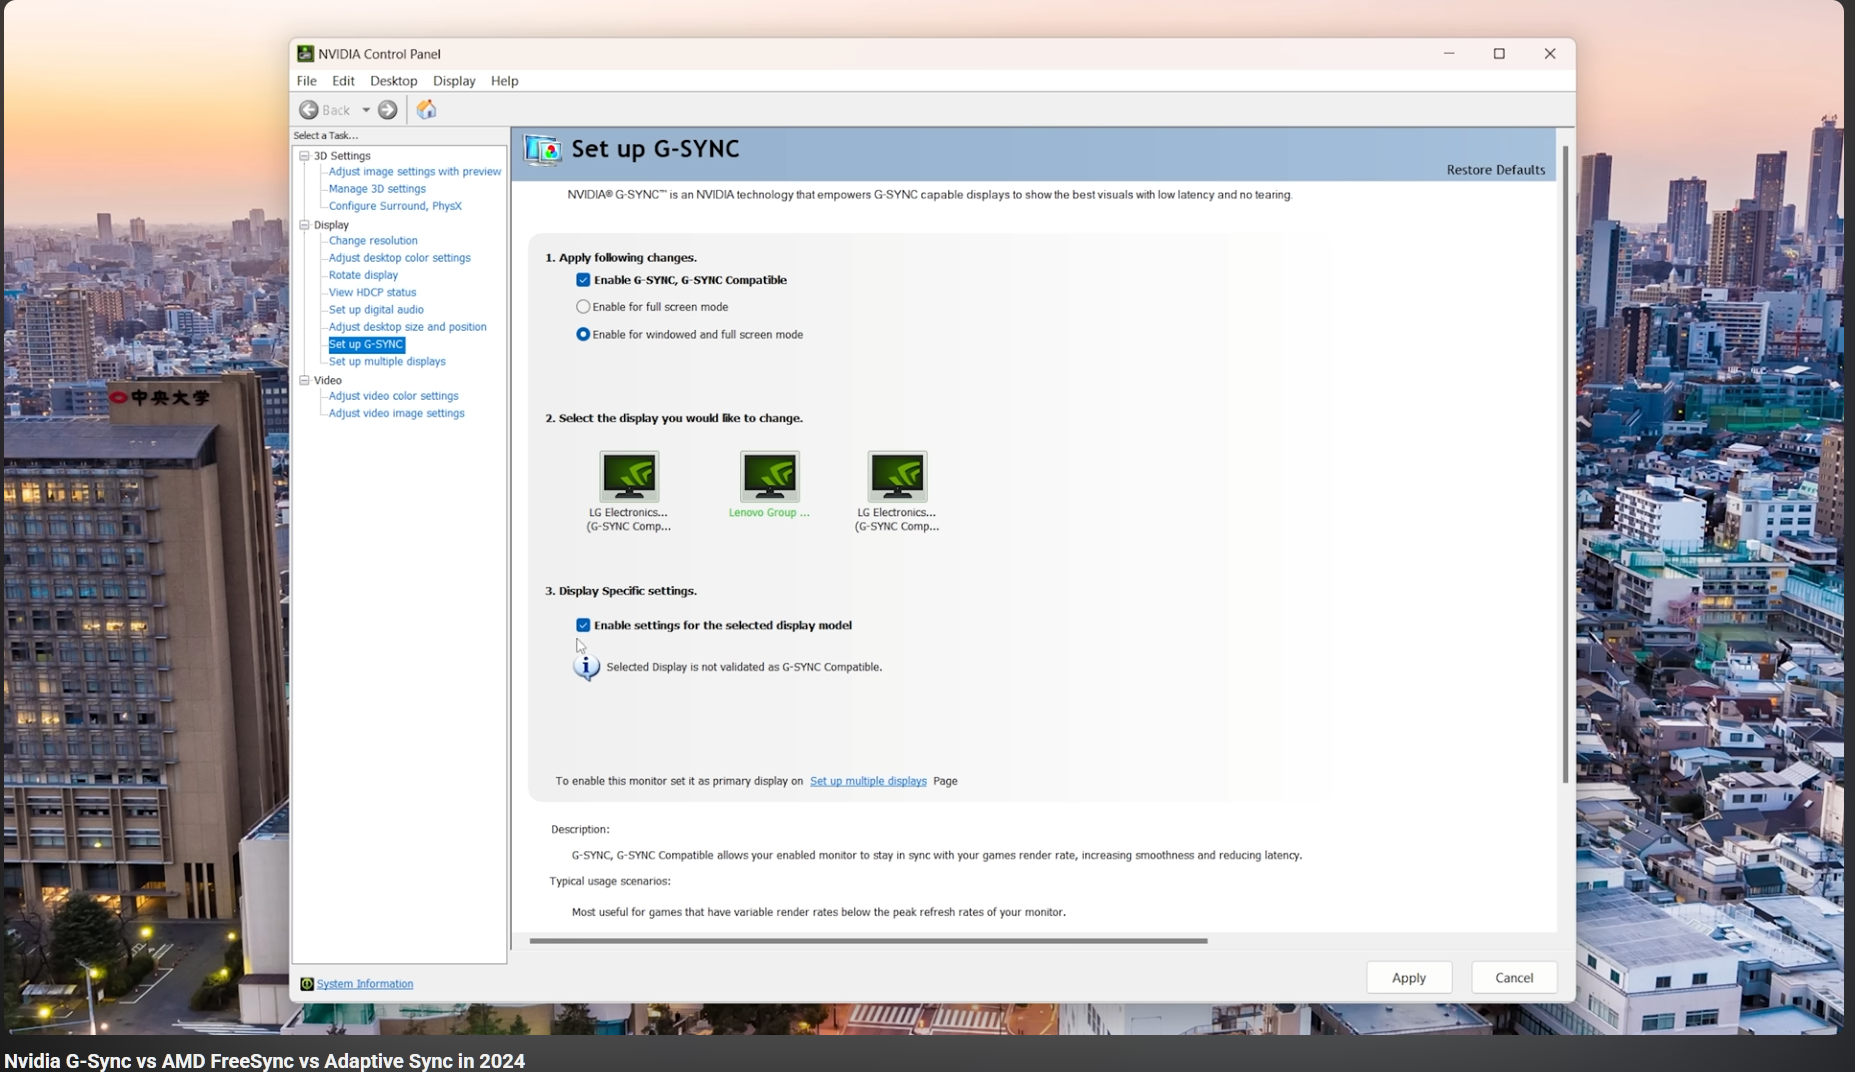Click Restore Defaults
This screenshot has height=1072, width=1855.
pyautogui.click(x=1495, y=170)
